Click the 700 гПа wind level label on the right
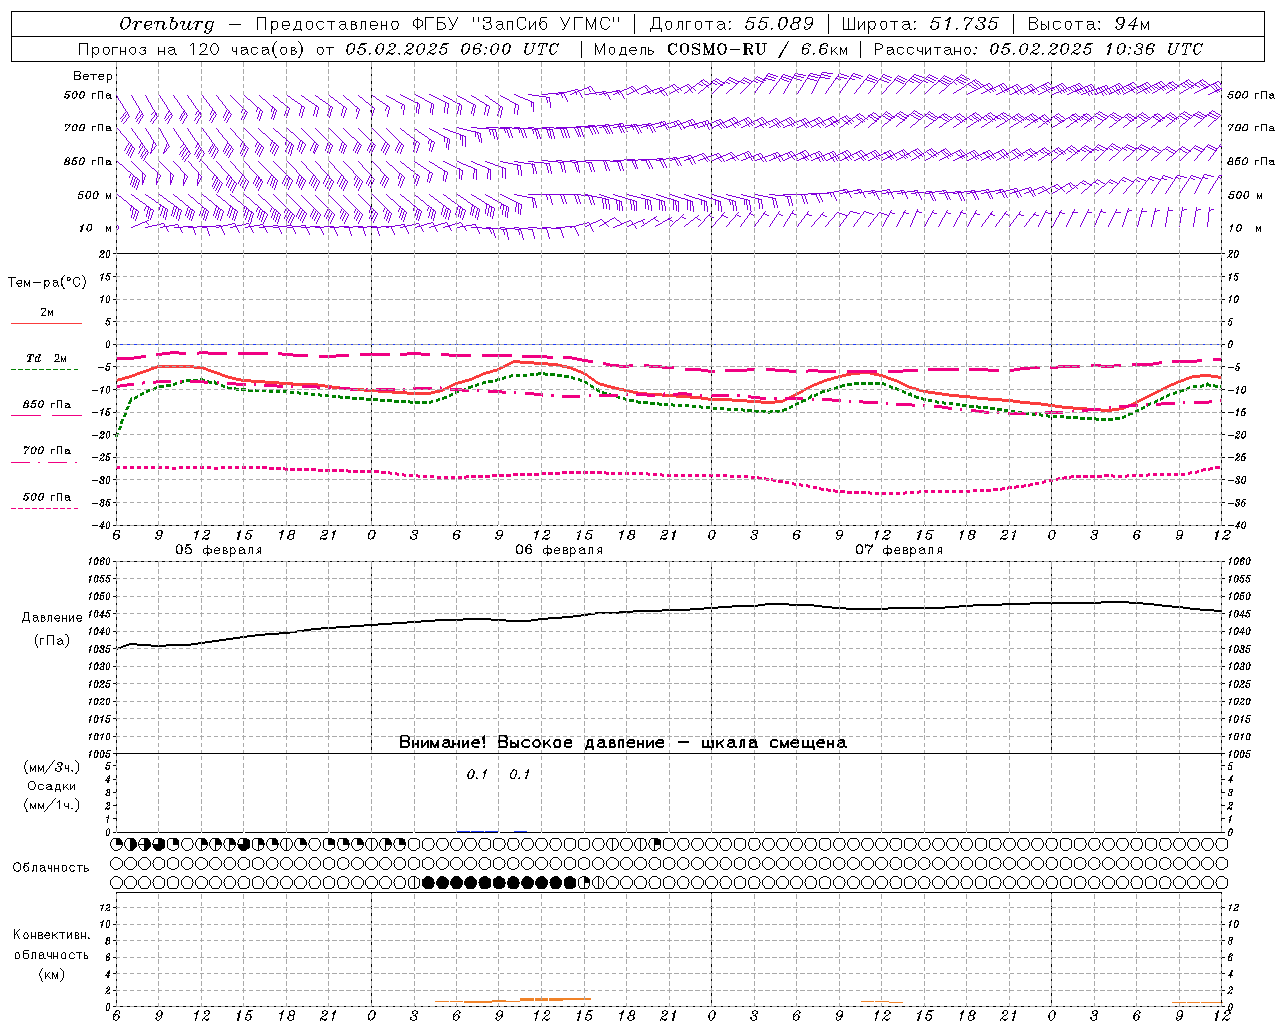The height and width of the screenshot is (1024, 1280). pyautogui.click(x=1251, y=128)
